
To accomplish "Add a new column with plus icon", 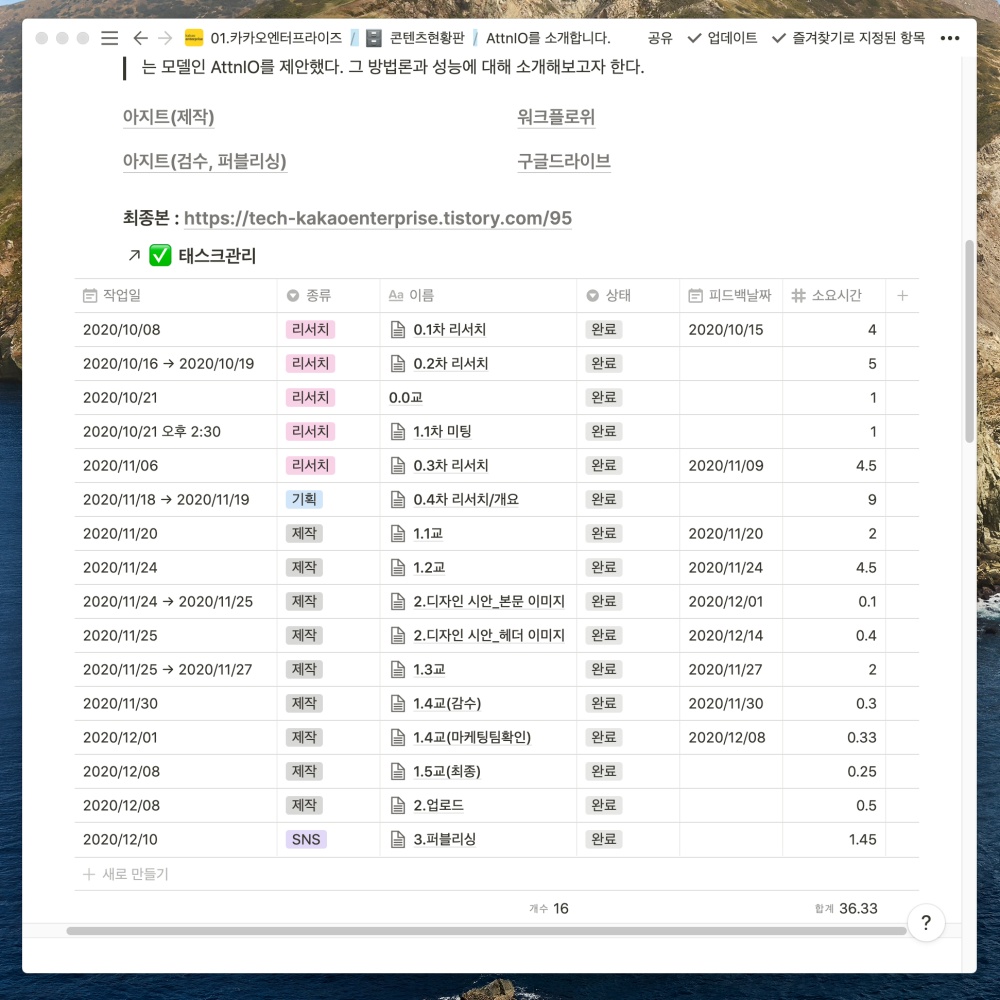I will tap(902, 295).
